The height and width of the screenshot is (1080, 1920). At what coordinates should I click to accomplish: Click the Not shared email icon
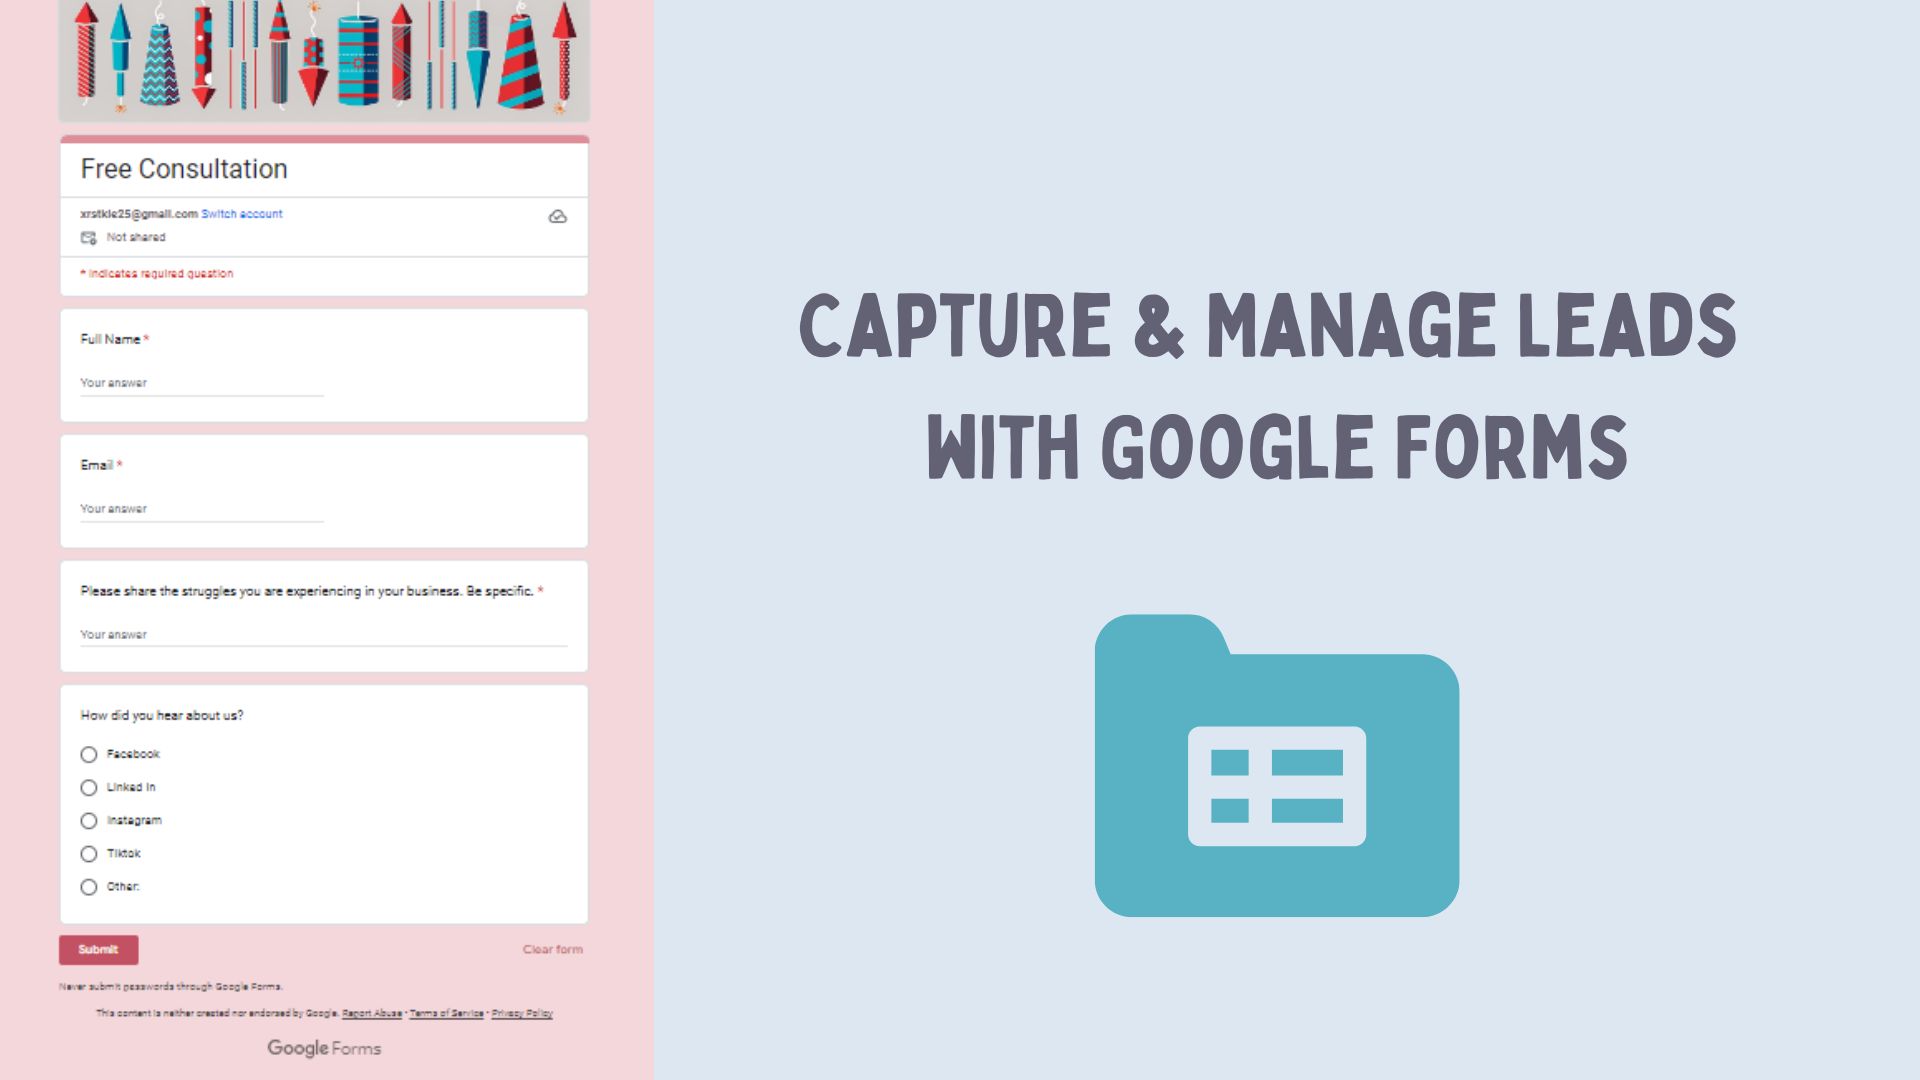[x=89, y=238]
